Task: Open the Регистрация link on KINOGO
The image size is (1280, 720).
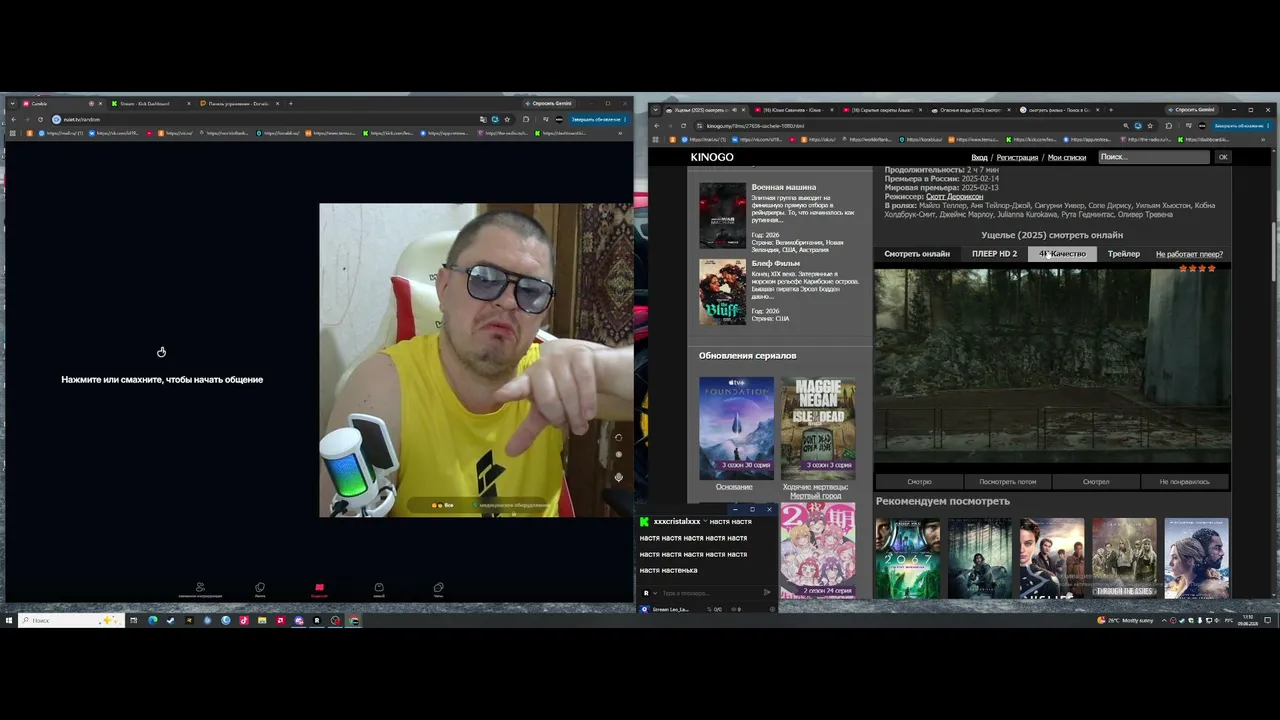Action: point(1017,158)
